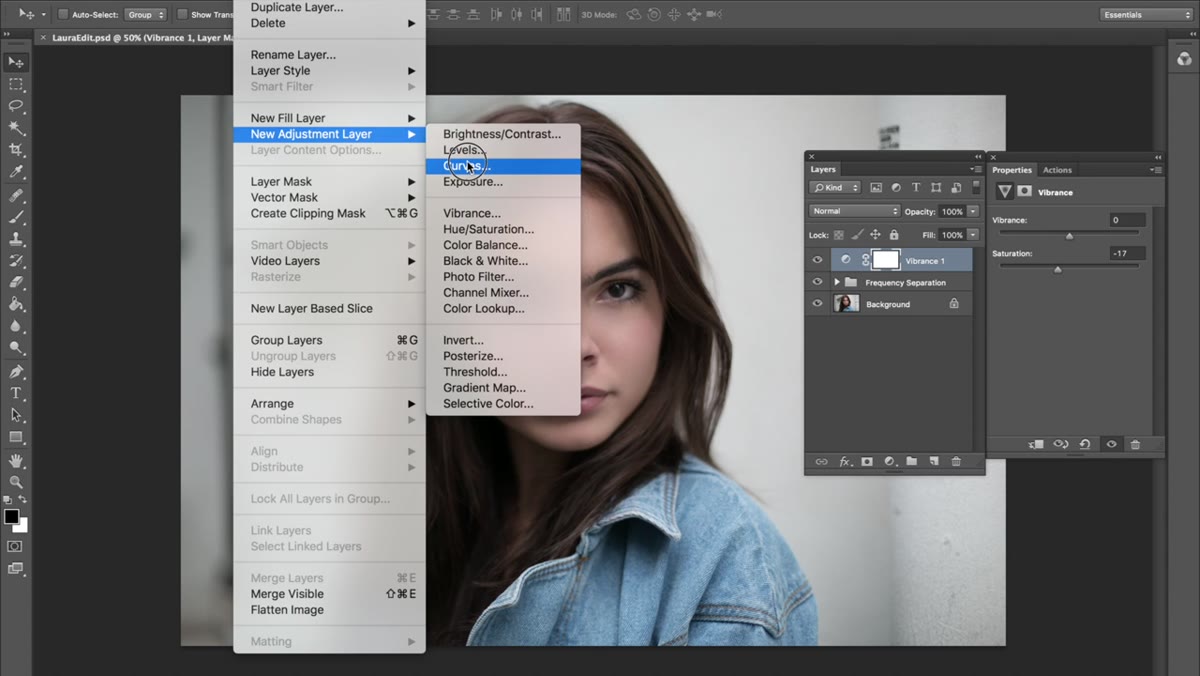Hide the Vibrance 1 layer
The width and height of the screenshot is (1200, 676).
817,260
